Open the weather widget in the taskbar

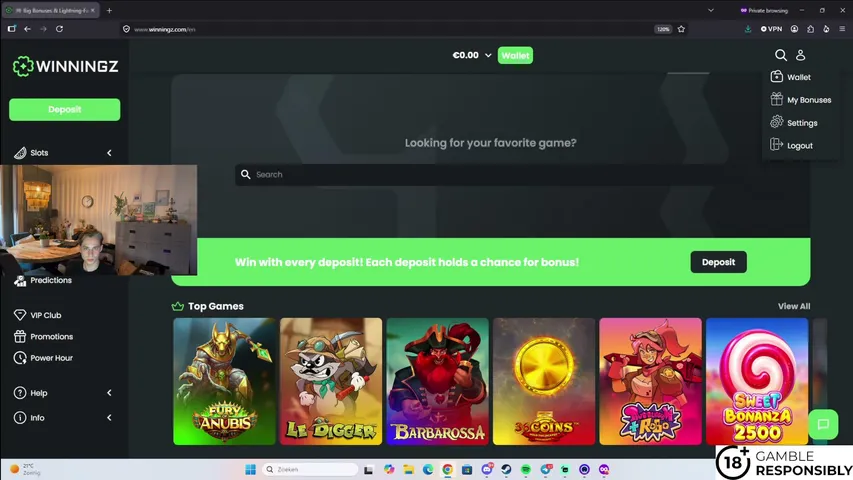coord(25,469)
